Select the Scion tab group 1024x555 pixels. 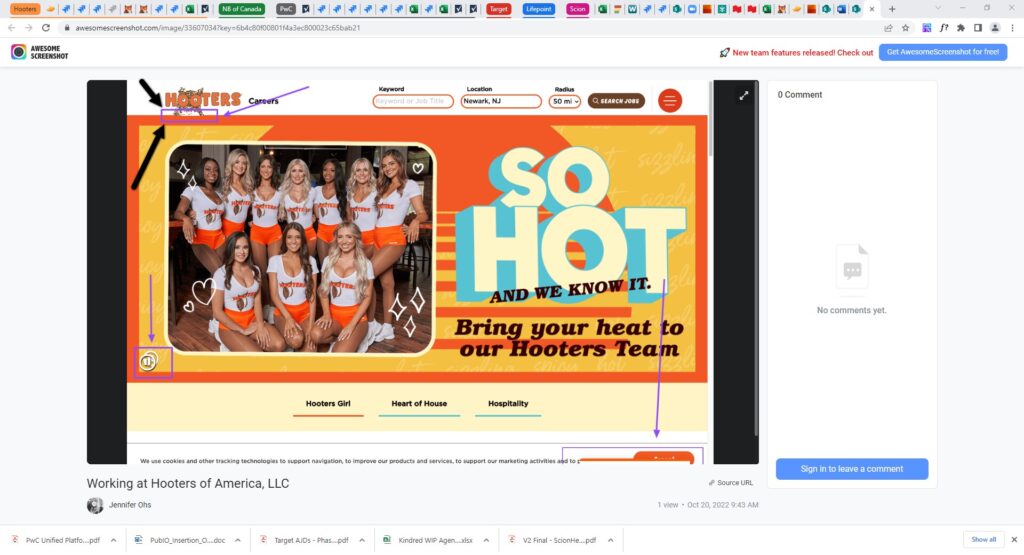(577, 9)
